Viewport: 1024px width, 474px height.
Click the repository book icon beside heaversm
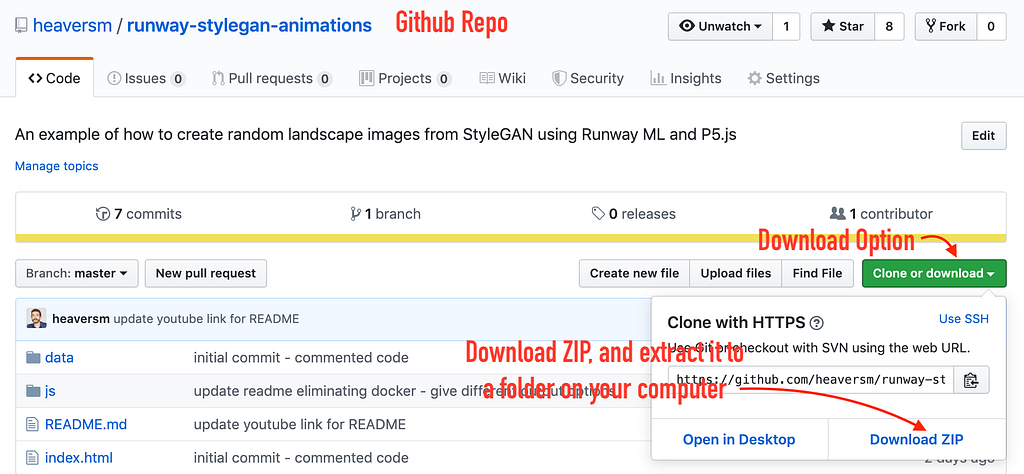tap(22, 26)
